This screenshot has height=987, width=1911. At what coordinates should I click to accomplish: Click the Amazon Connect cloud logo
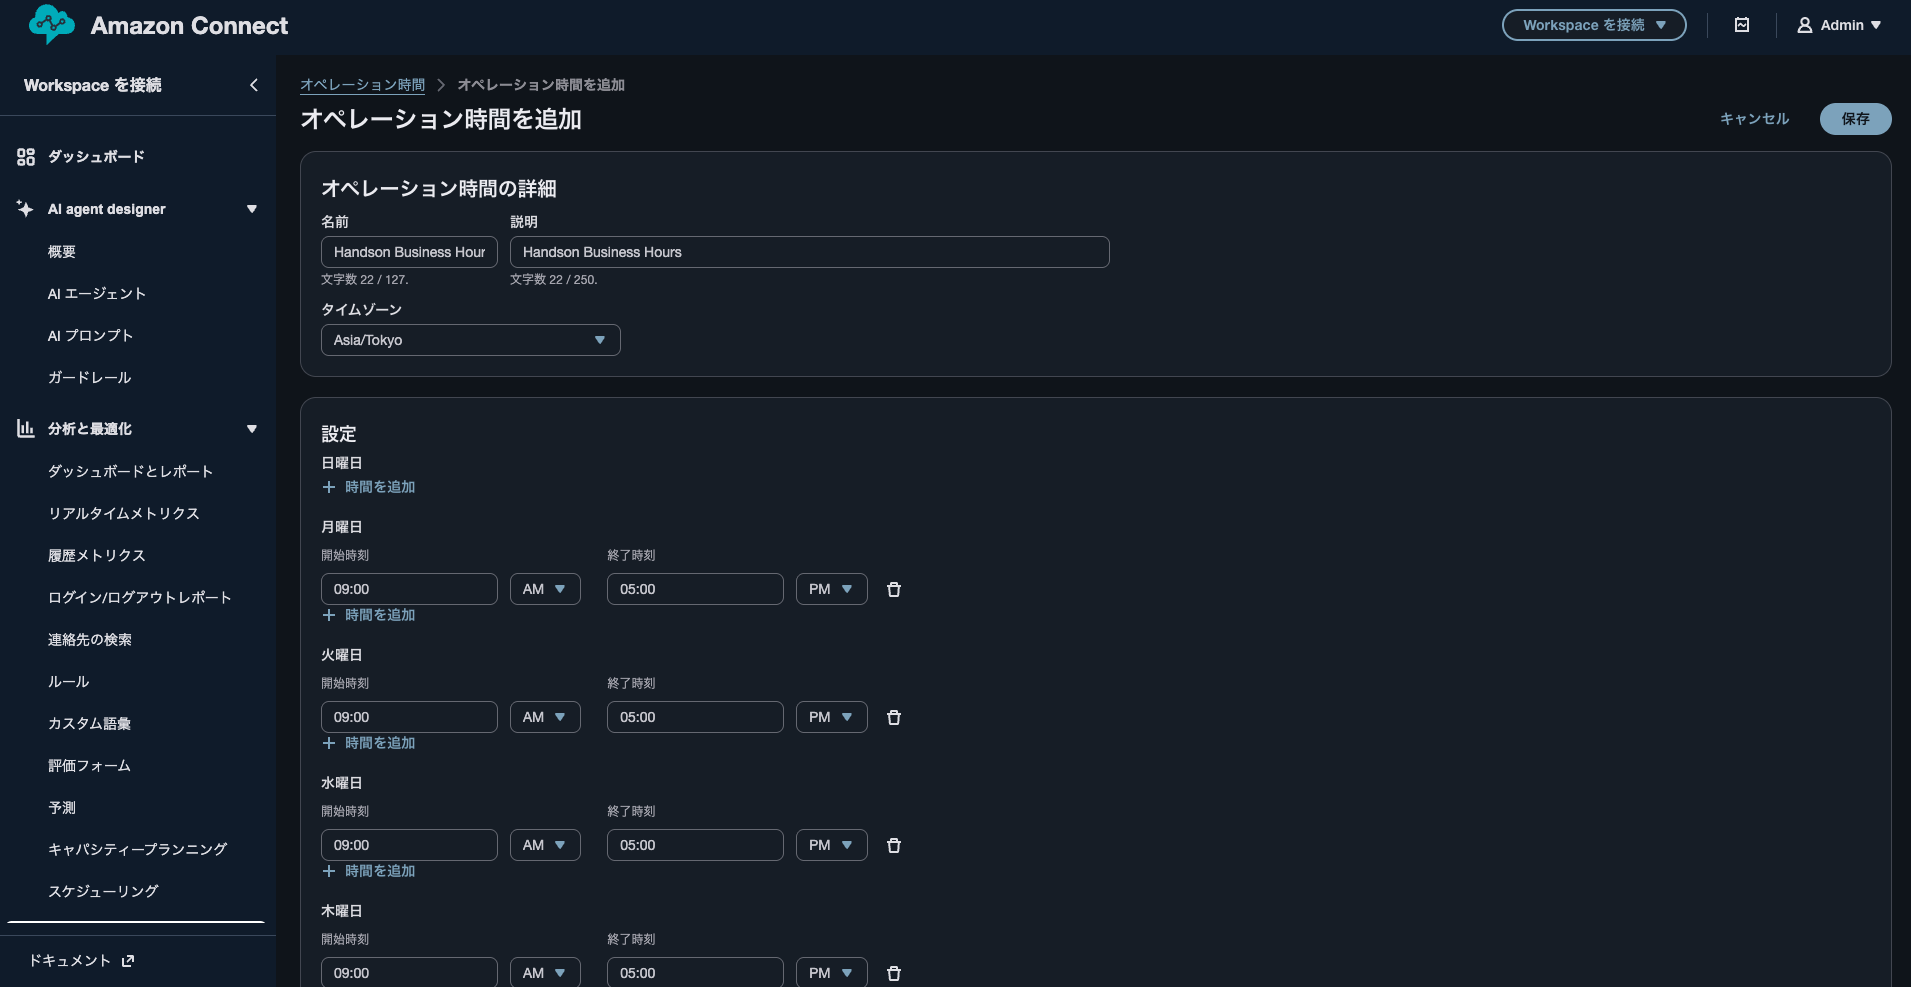pos(52,24)
